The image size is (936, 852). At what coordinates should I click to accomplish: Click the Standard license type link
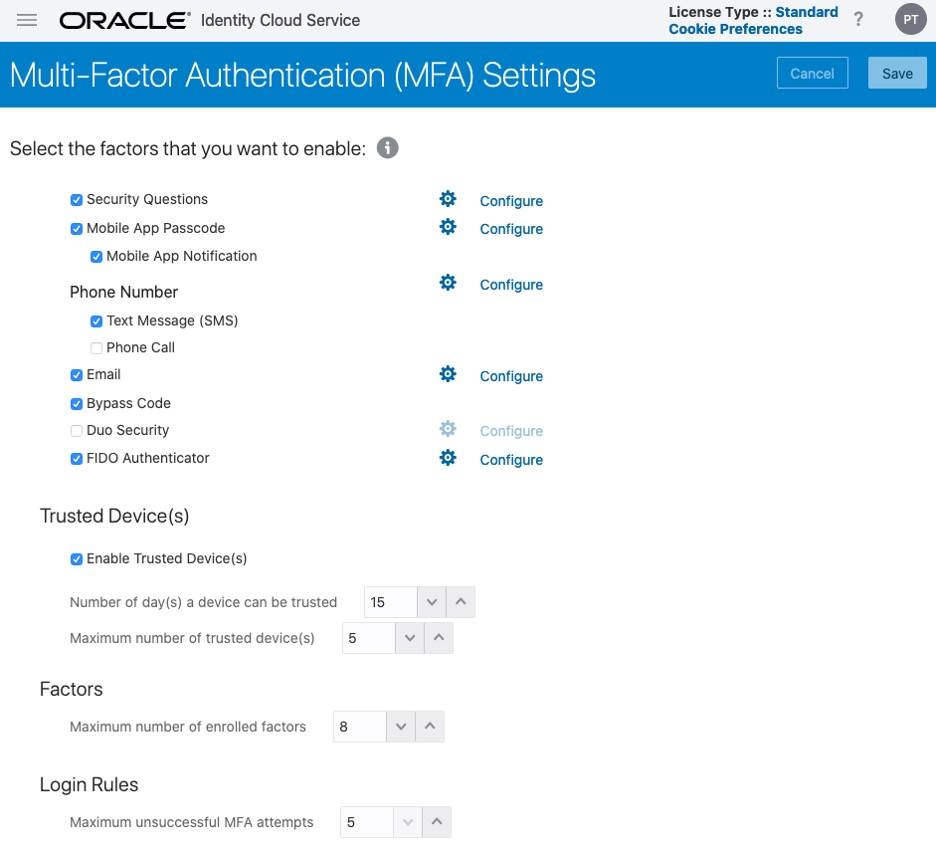point(806,12)
